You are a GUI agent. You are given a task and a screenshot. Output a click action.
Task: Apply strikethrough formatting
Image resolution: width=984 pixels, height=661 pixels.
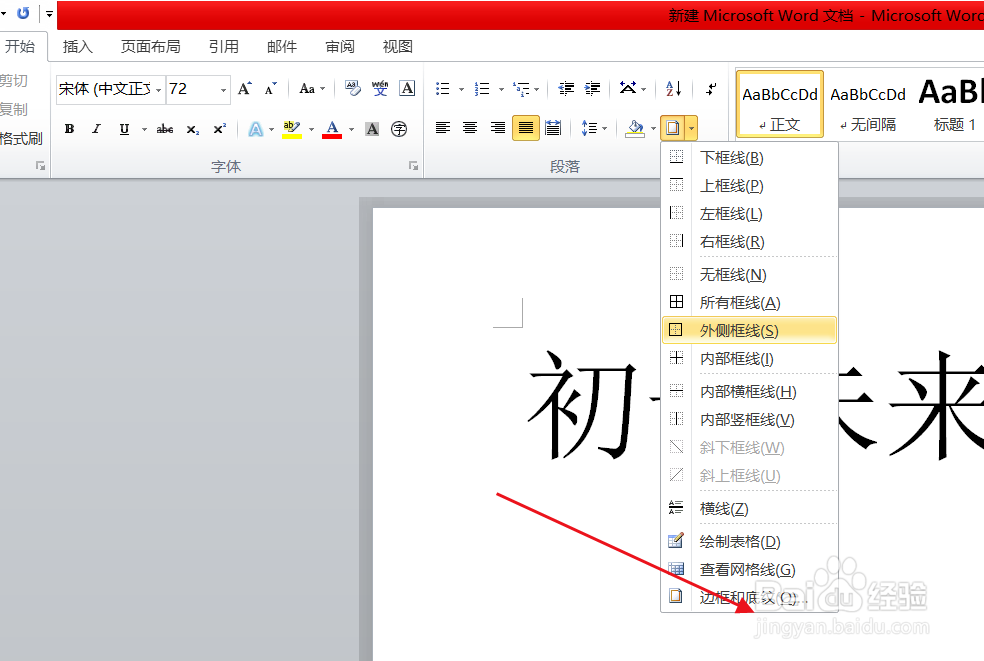(164, 128)
